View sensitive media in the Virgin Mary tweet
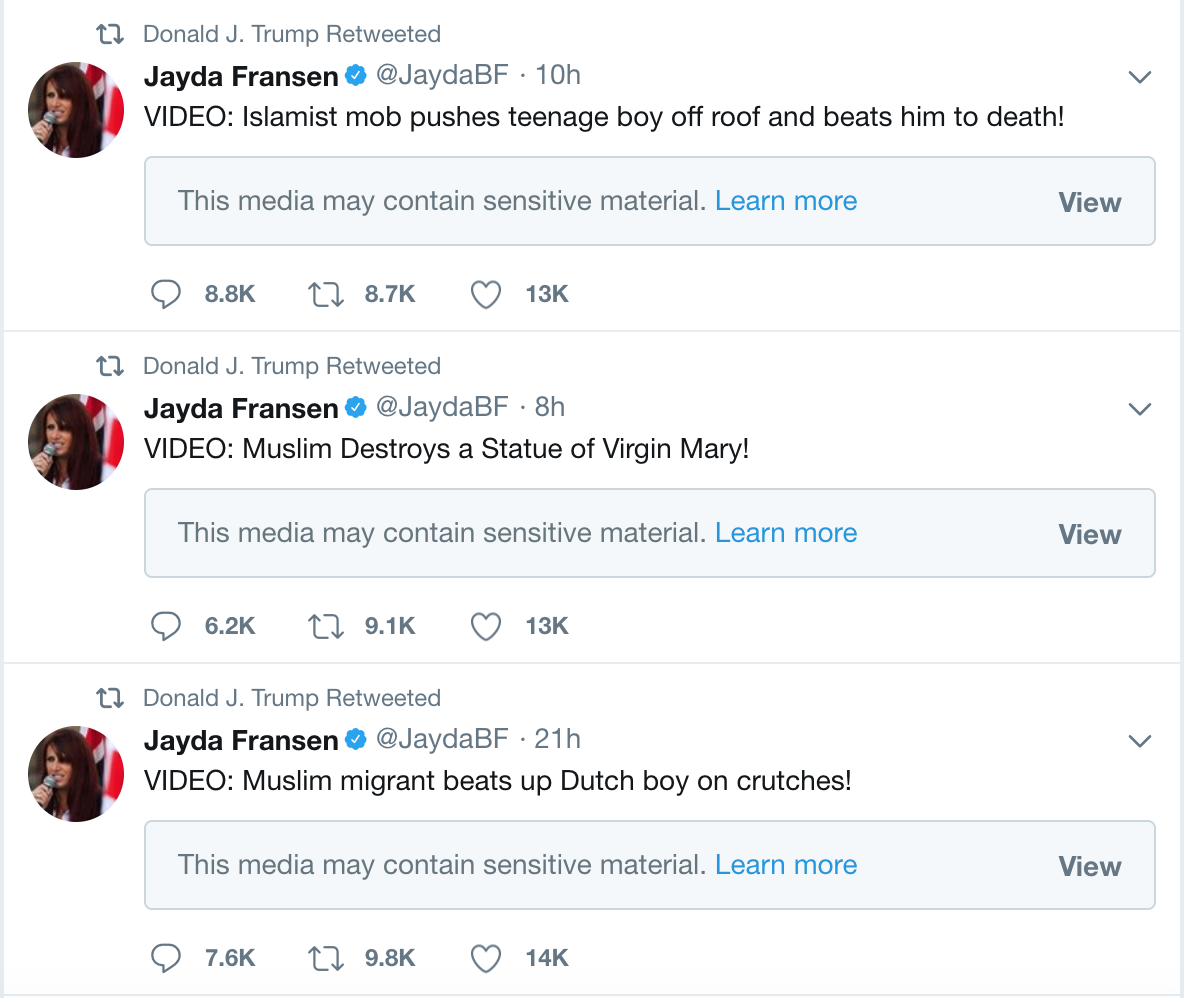The width and height of the screenshot is (1184, 998). click(x=1089, y=534)
